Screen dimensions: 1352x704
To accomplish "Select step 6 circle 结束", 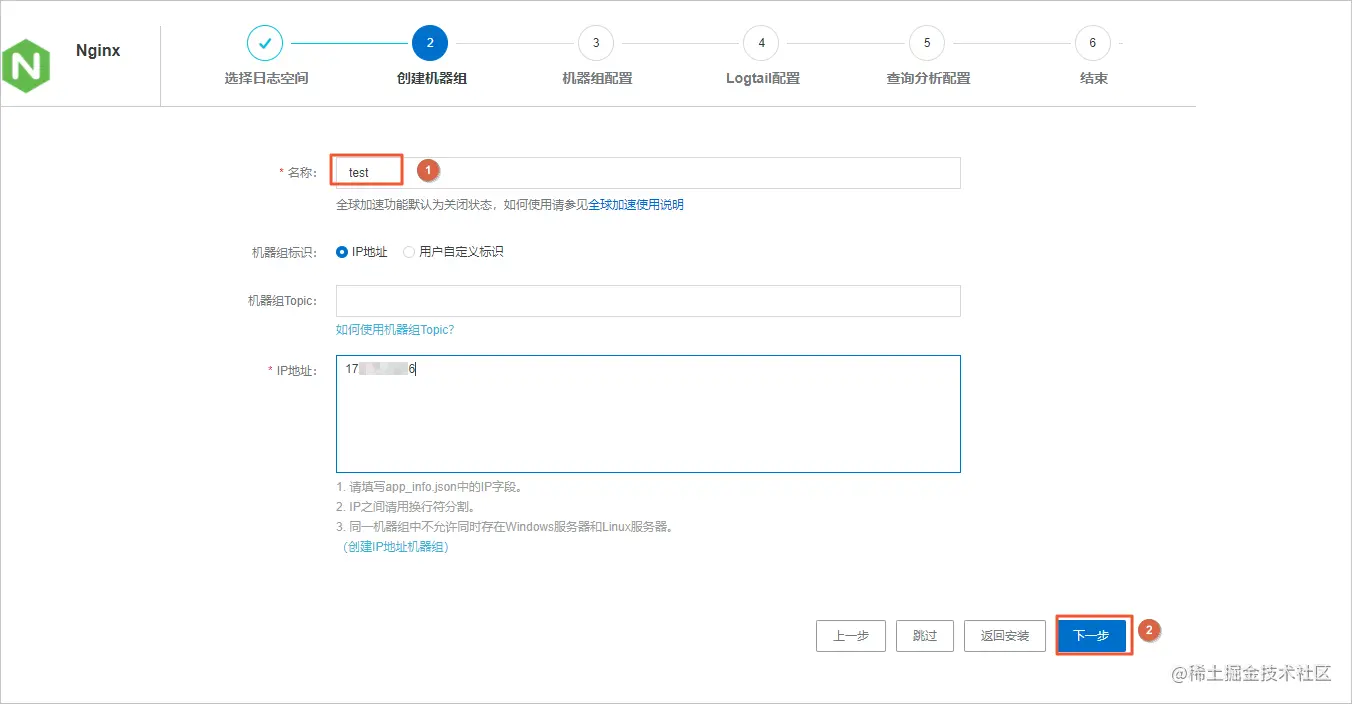I will [x=1092, y=43].
